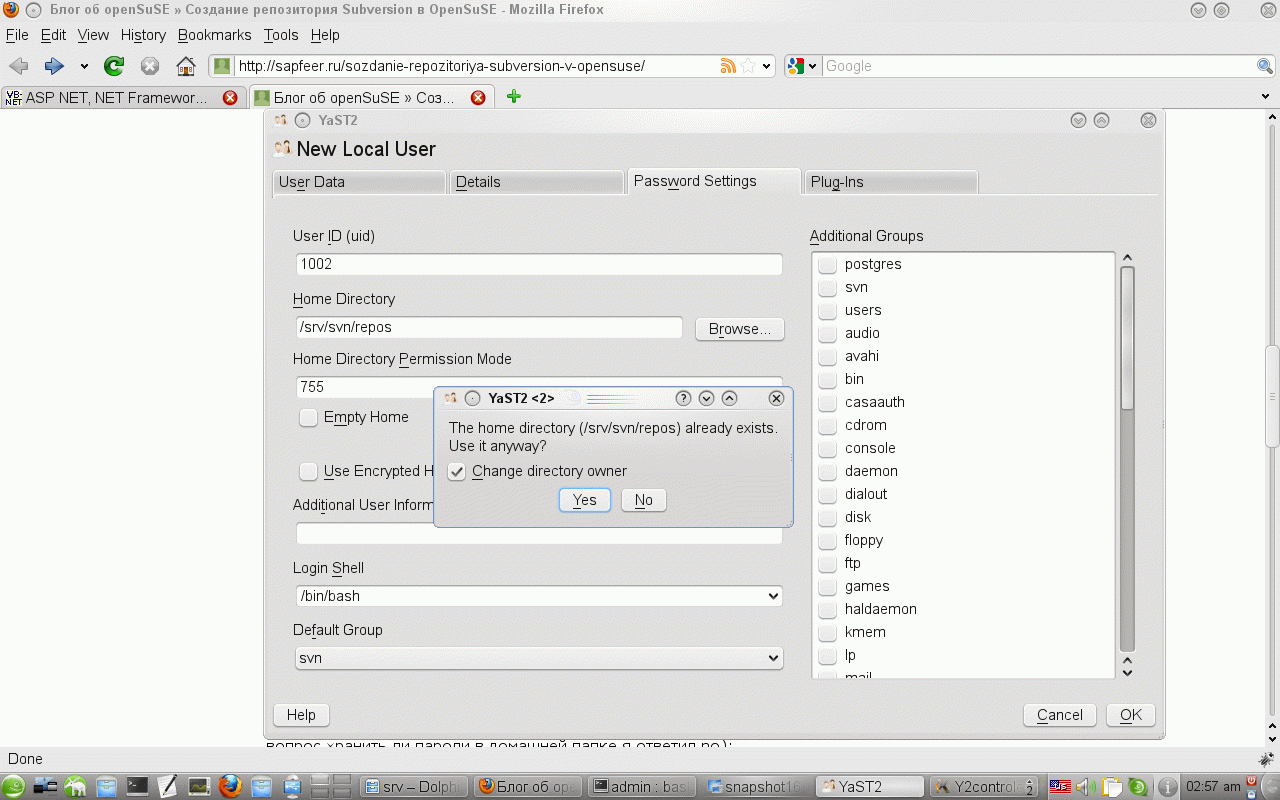Switch to the srv – Dolphin taskbar window
The width and height of the screenshot is (1280, 800).
tap(414, 787)
